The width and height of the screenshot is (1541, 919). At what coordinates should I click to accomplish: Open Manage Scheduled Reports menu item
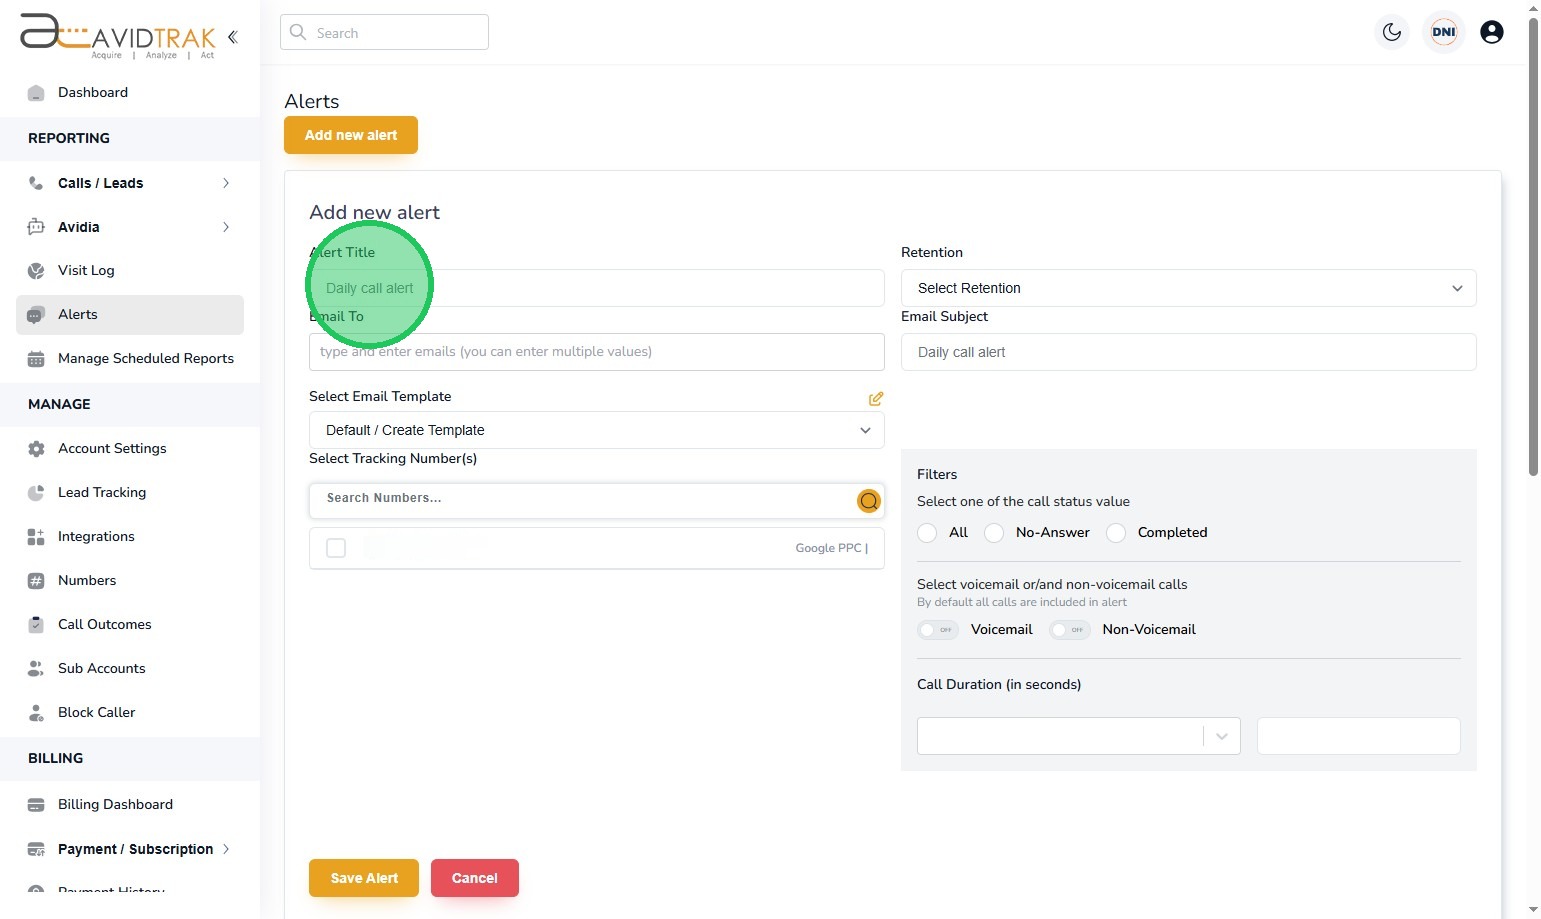tap(145, 359)
